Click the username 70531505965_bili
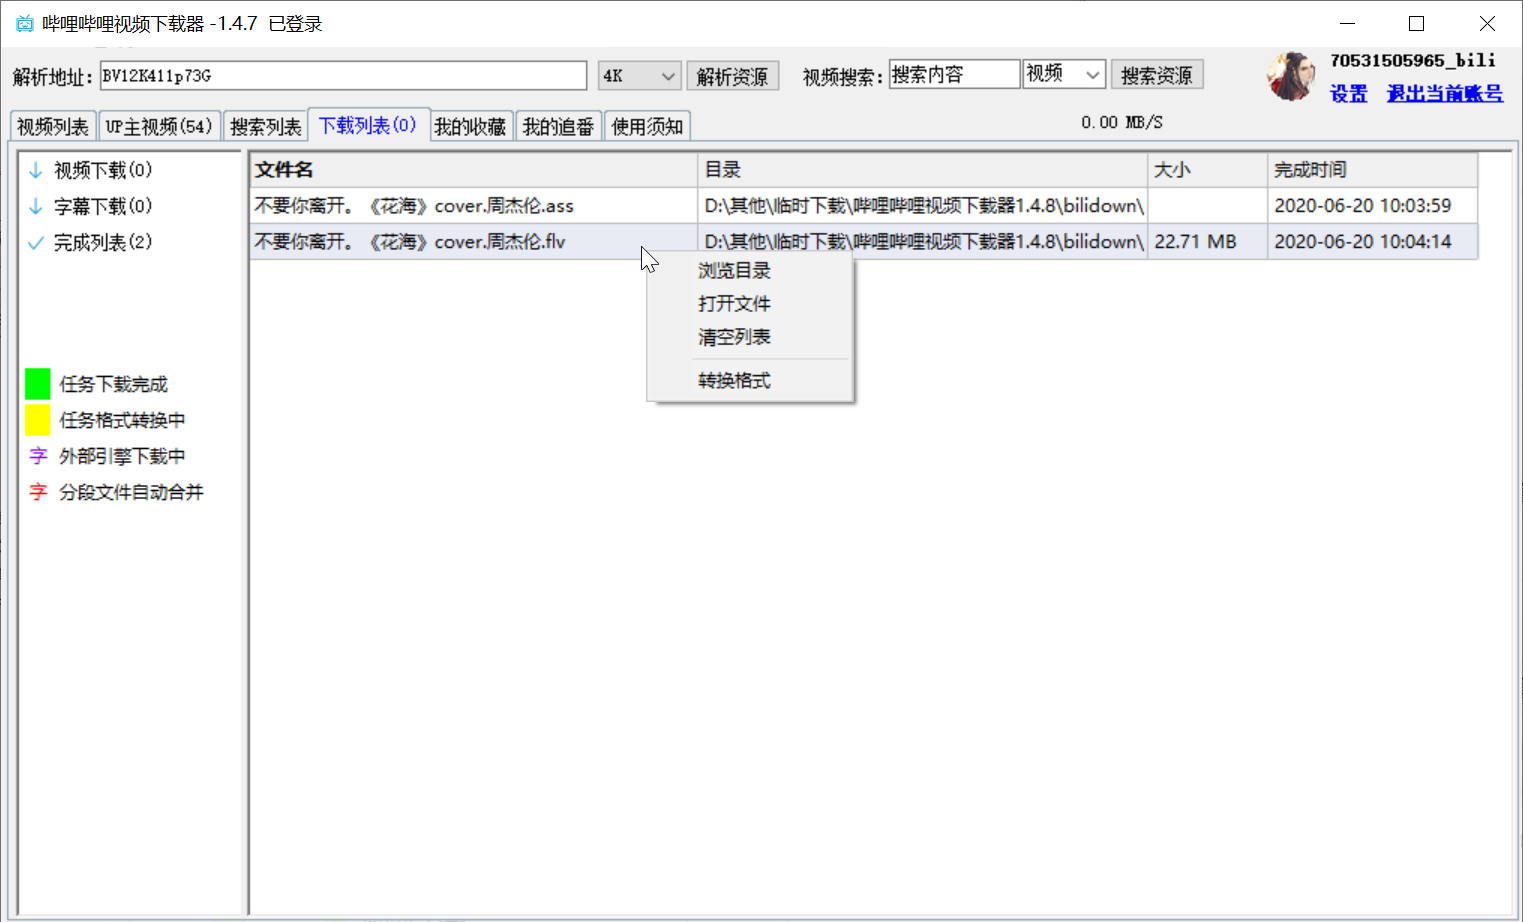The image size is (1523, 922). pyautogui.click(x=1413, y=61)
